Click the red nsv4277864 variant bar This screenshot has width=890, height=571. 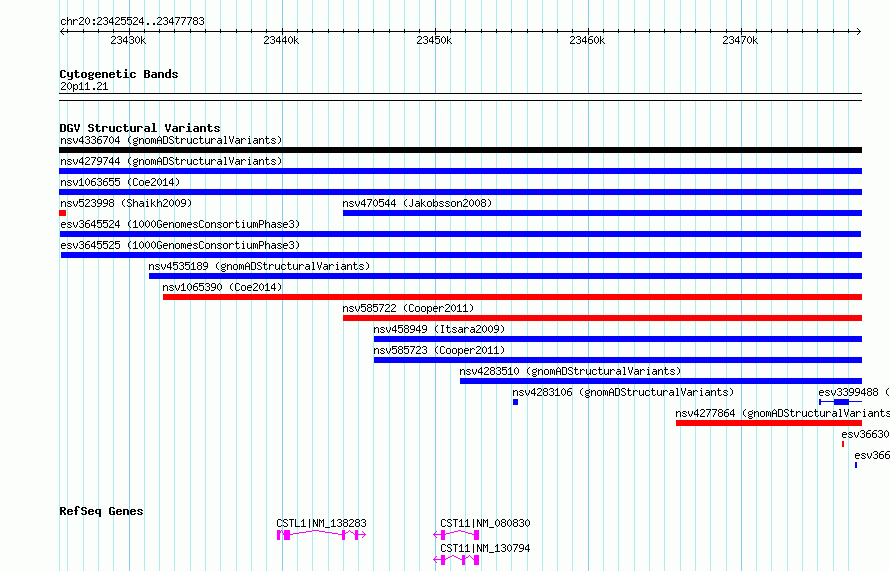(769, 423)
